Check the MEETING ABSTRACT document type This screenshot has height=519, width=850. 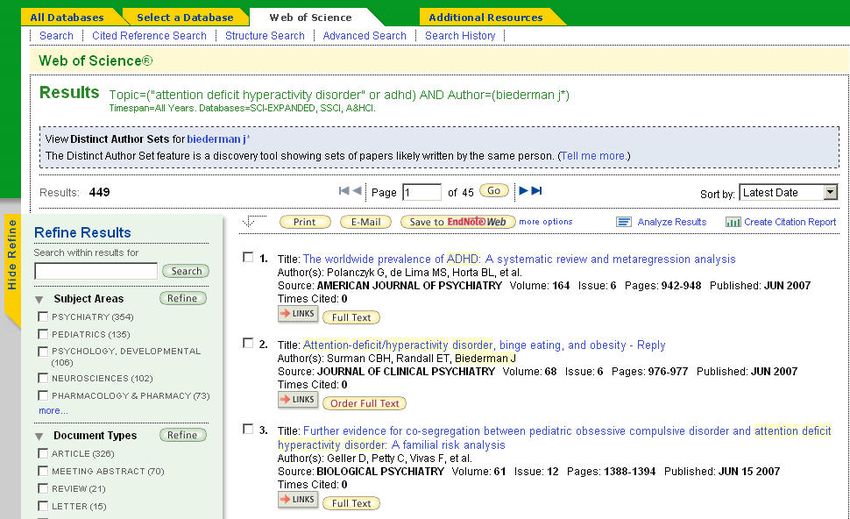click(43, 471)
